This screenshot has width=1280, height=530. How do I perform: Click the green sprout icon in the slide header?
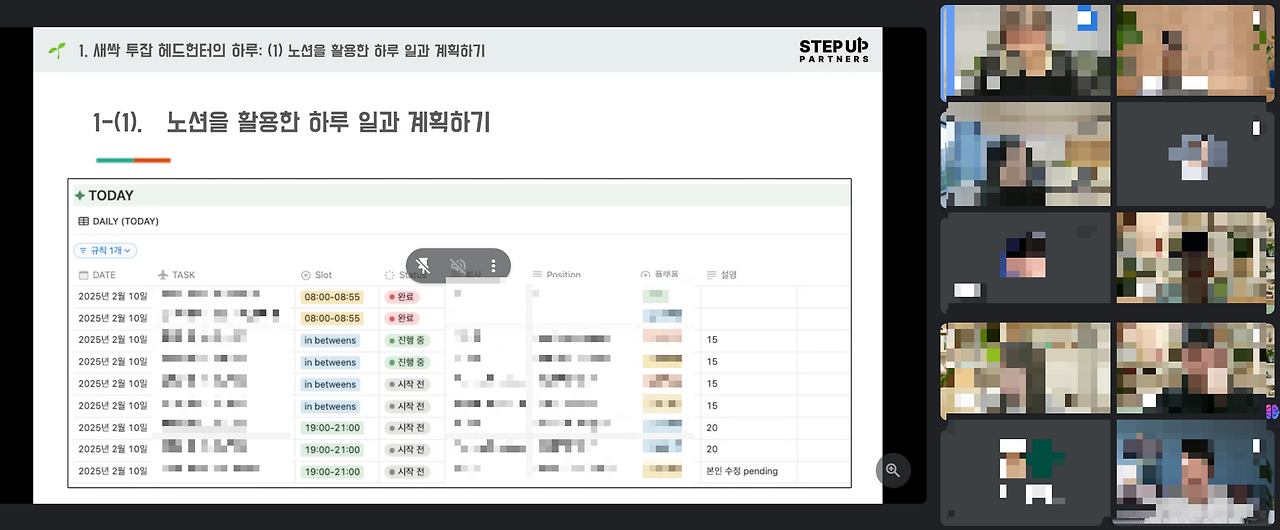(x=59, y=50)
